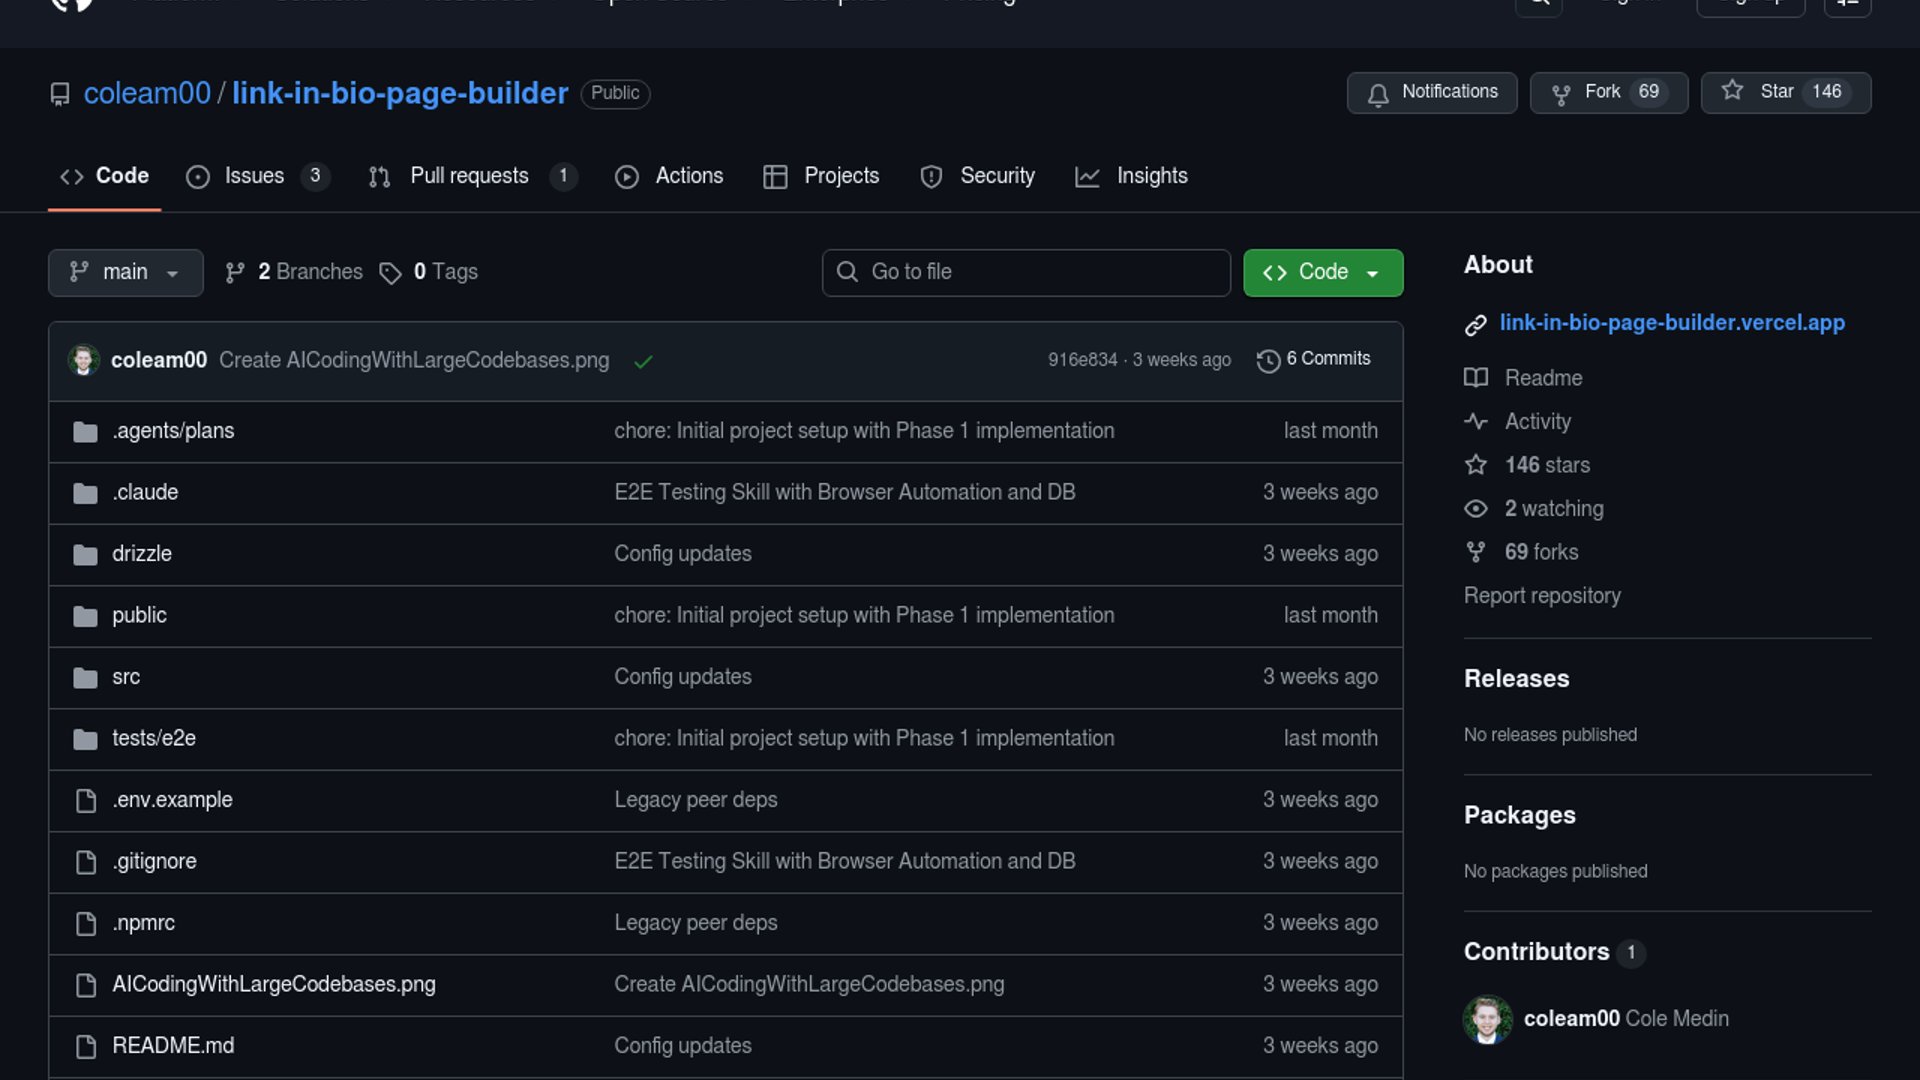Screen dimensions: 1920x1080
Task: Open the Pull requests tab
Action: point(469,176)
